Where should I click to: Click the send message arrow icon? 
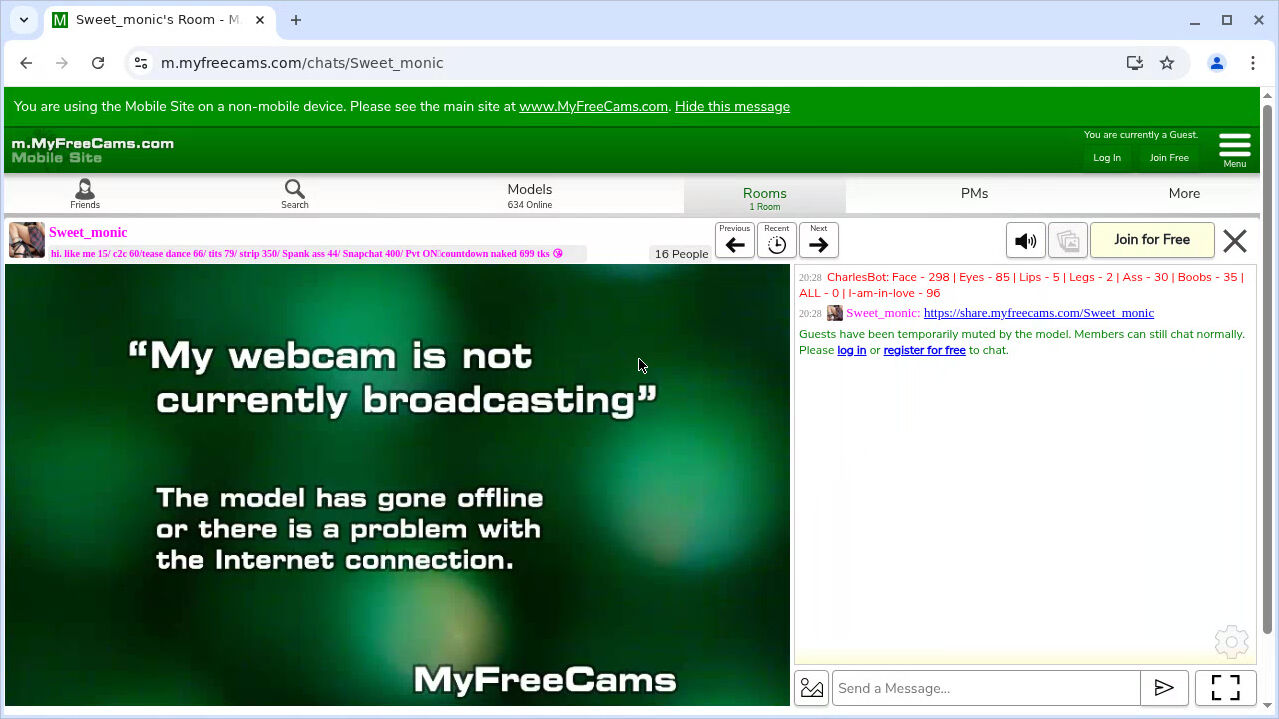(1164, 688)
